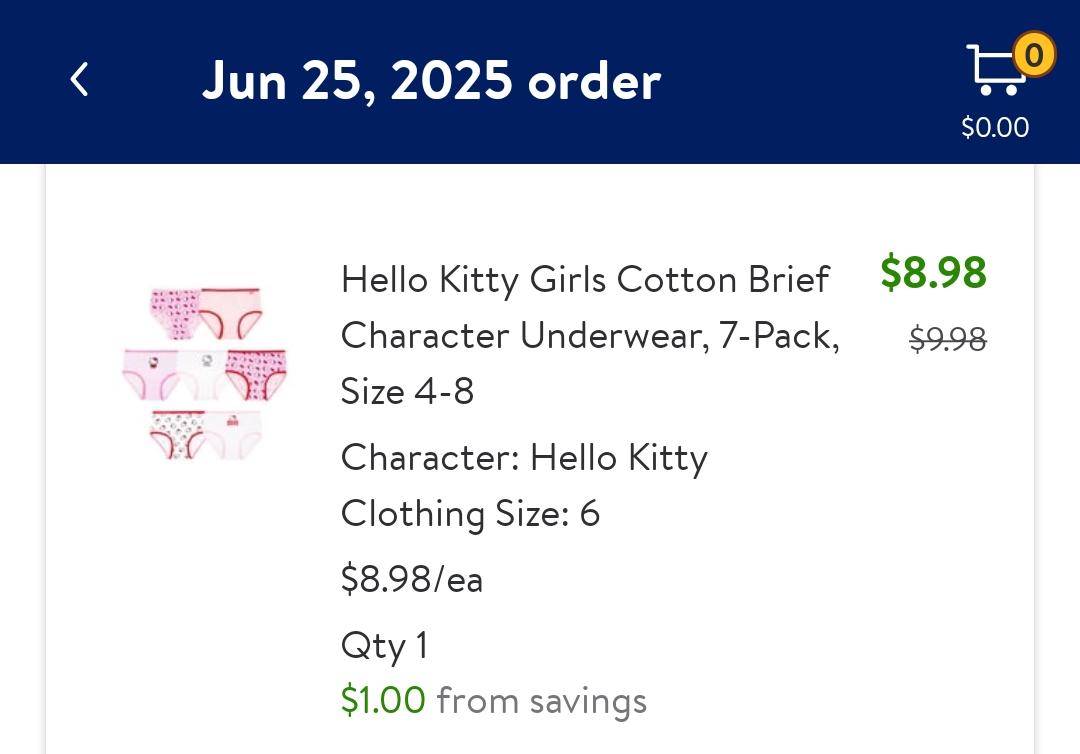1080x754 pixels.
Task: Click 'Size 4-8' in the product title
Action: coord(407,391)
